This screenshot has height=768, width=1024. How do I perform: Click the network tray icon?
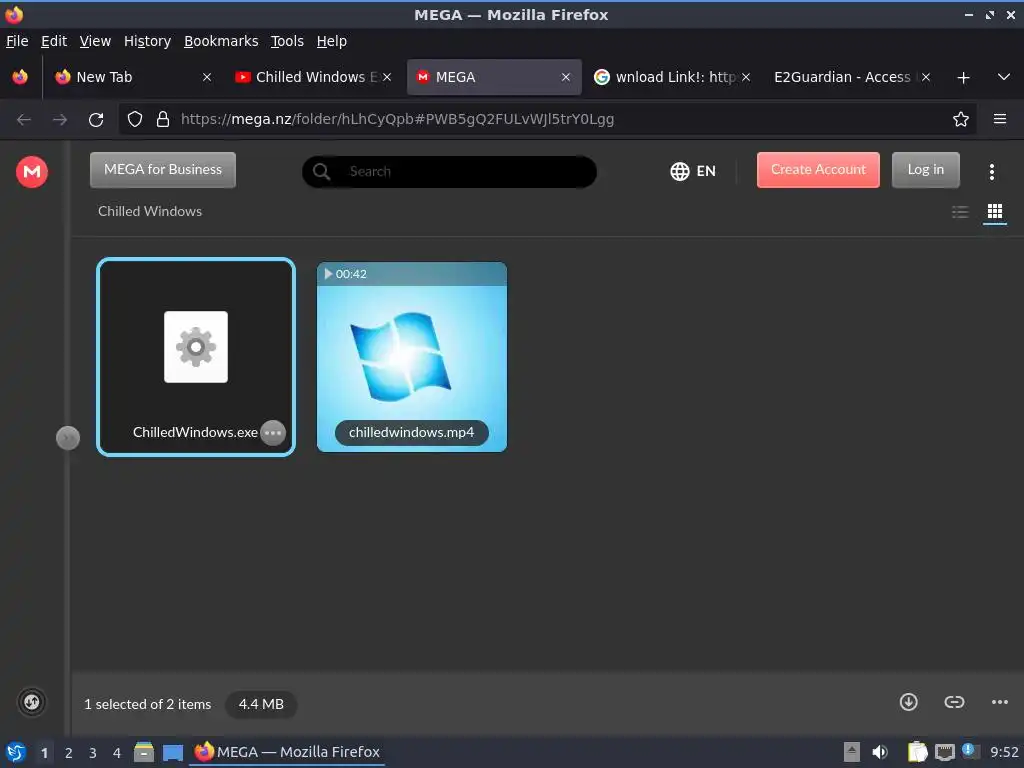pyautogui.click(x=944, y=752)
